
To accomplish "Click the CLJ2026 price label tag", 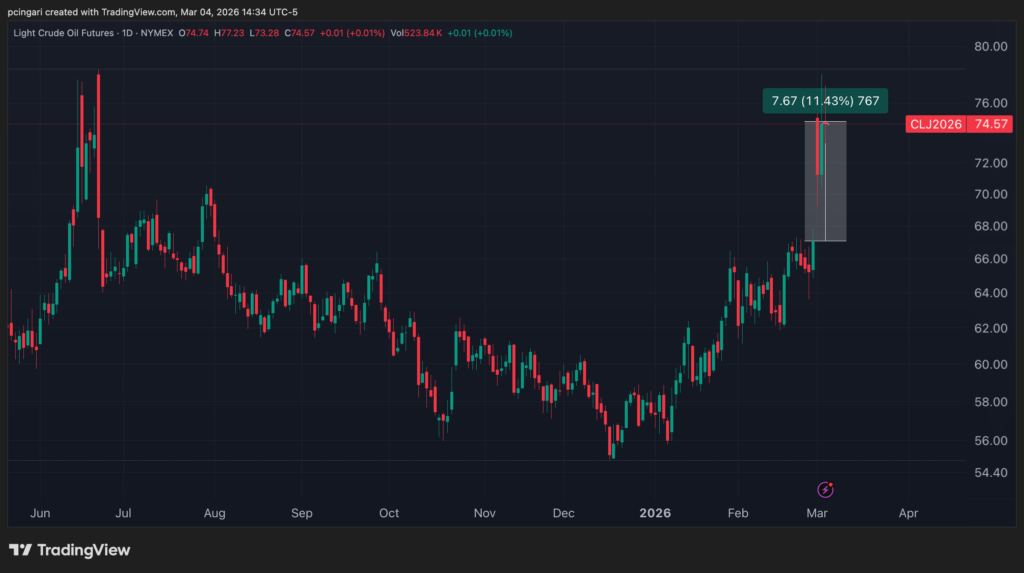I will [x=936, y=124].
